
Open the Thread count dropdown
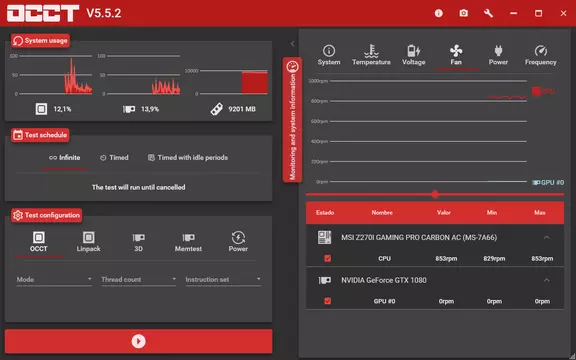coord(138,280)
